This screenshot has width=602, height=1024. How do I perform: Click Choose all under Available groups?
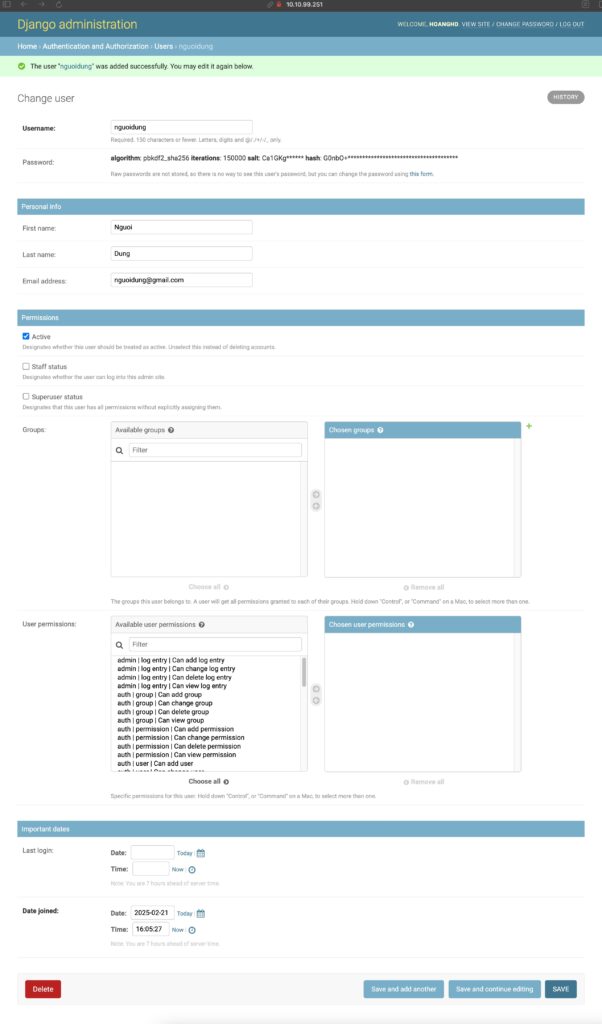pyautogui.click(x=208, y=587)
